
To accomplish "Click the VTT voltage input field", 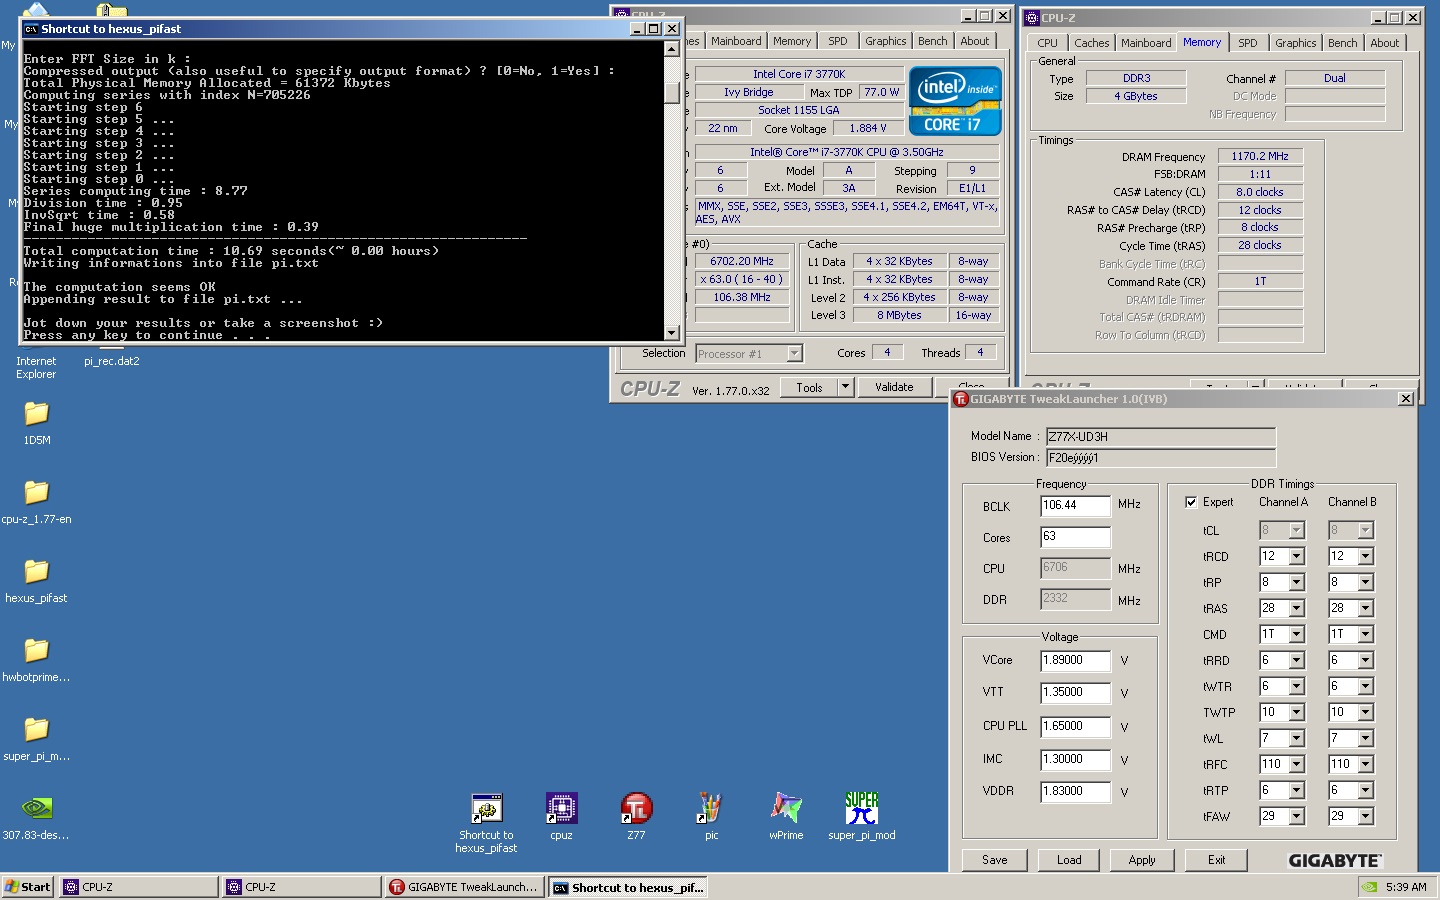I will click(1075, 692).
